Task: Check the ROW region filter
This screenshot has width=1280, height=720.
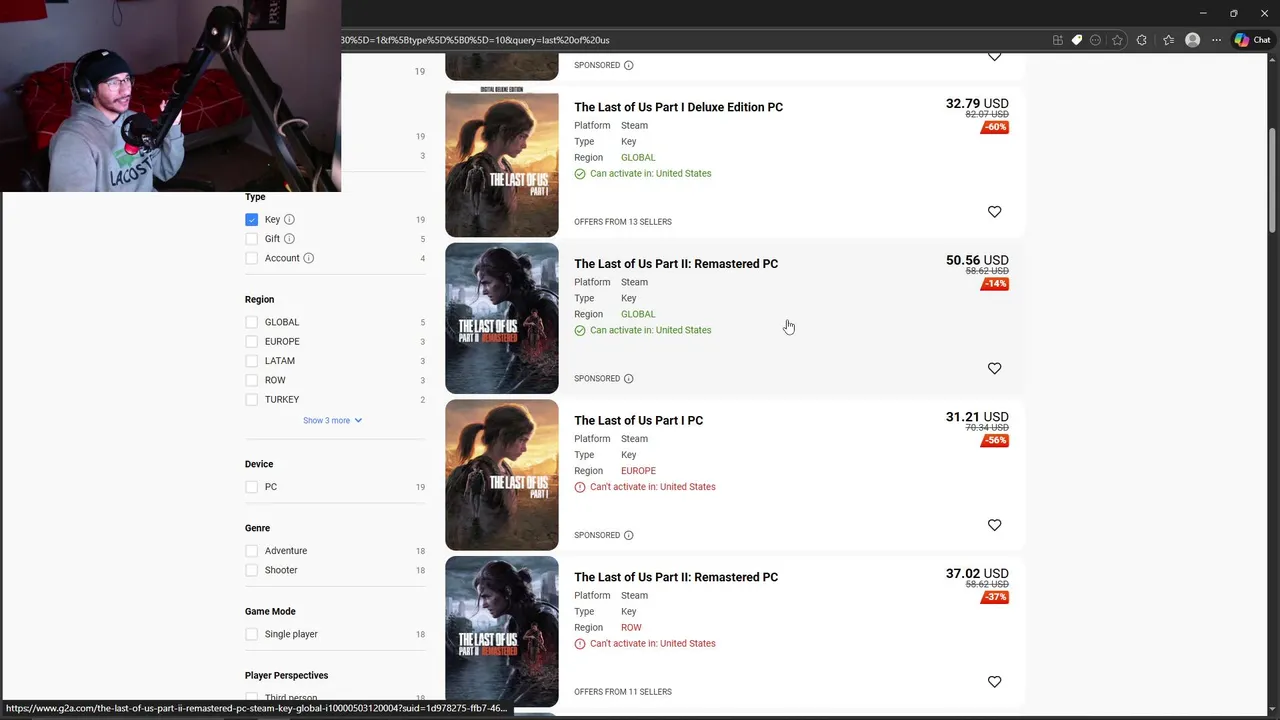Action: (x=251, y=380)
